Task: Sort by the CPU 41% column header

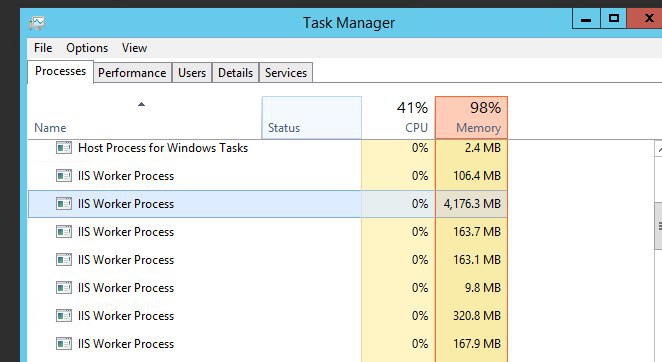Action: pyautogui.click(x=398, y=118)
